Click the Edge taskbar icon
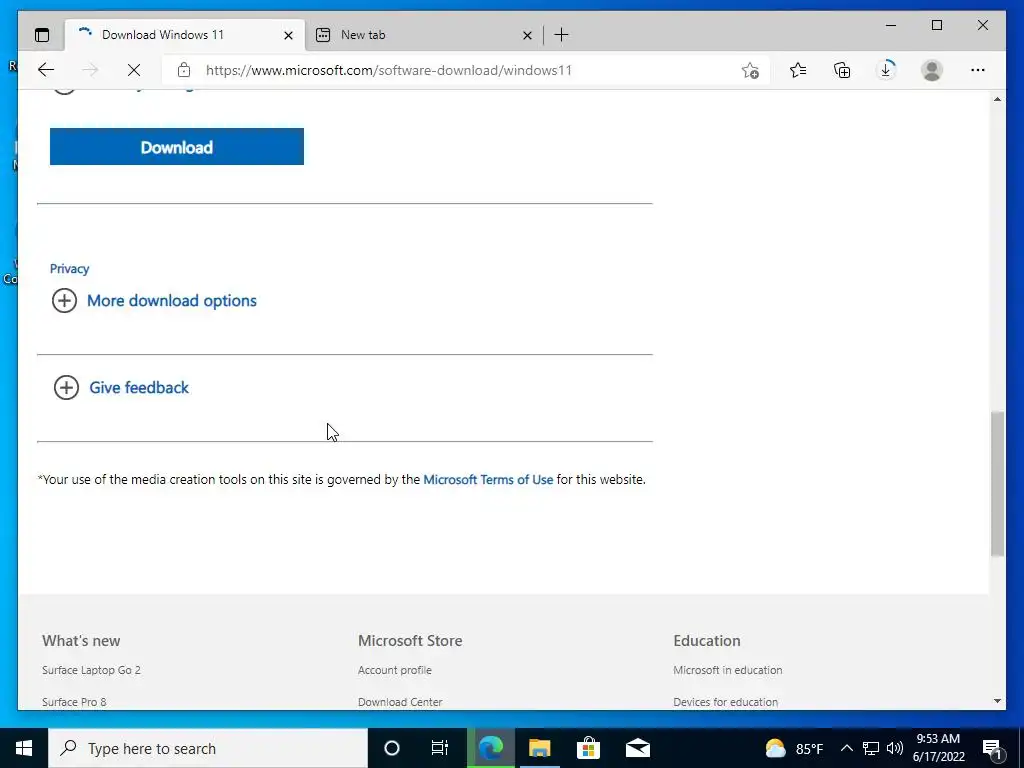The image size is (1024, 768). point(490,748)
